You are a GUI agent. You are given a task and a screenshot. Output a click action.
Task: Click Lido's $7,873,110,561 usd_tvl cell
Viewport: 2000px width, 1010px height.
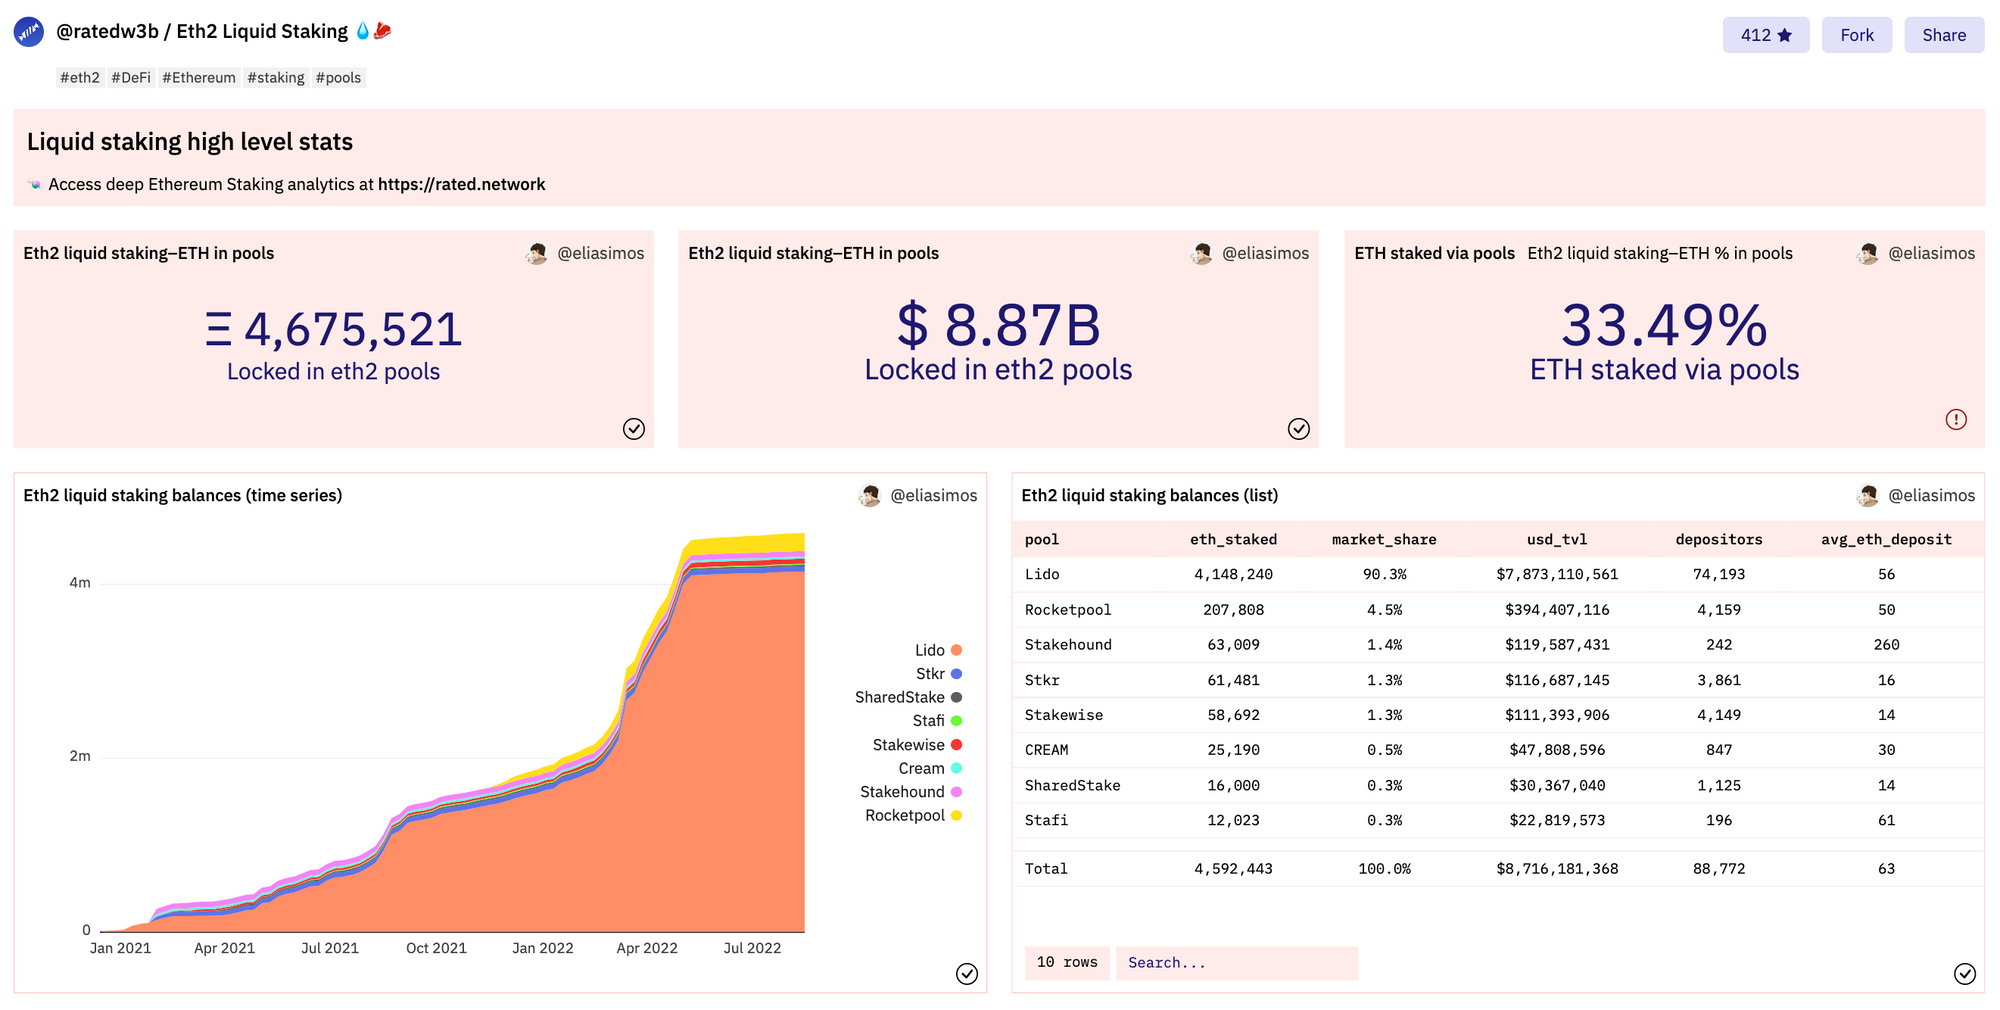point(1557,575)
